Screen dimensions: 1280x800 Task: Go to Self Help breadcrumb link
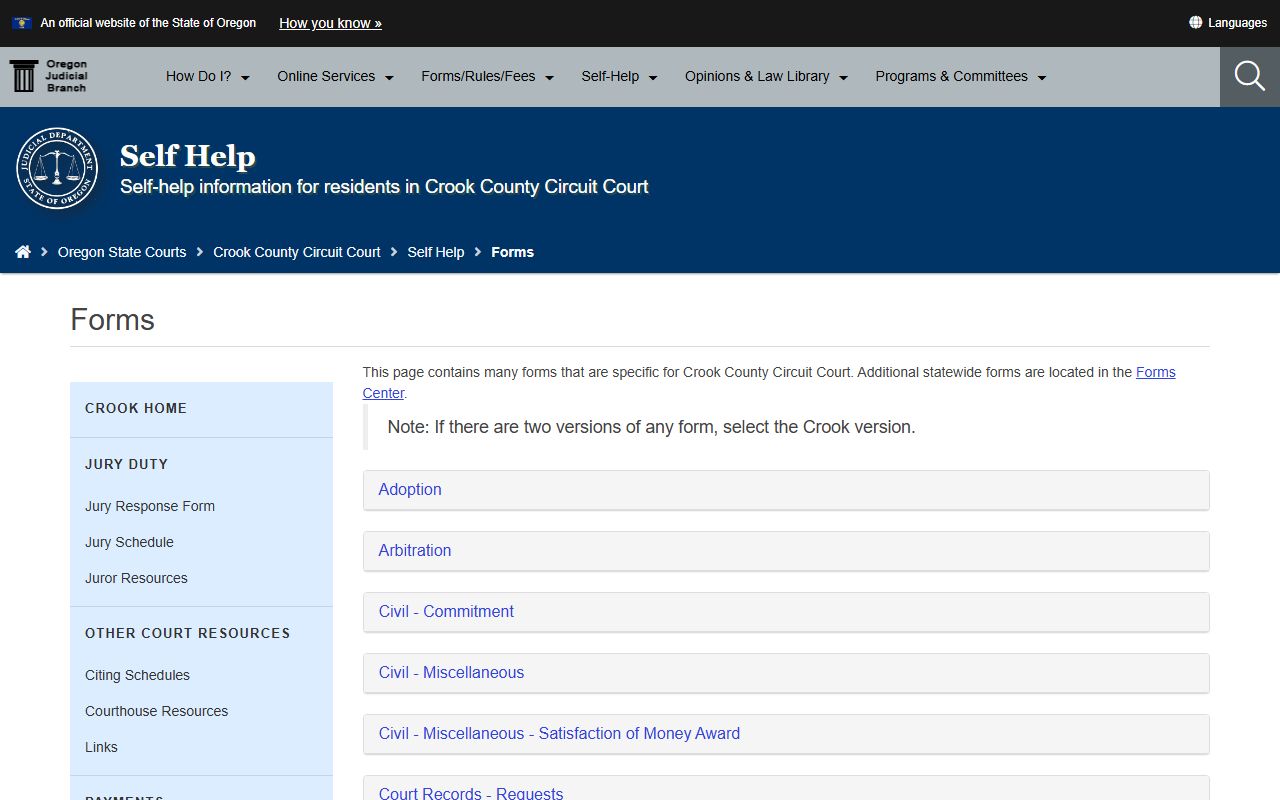(x=436, y=252)
